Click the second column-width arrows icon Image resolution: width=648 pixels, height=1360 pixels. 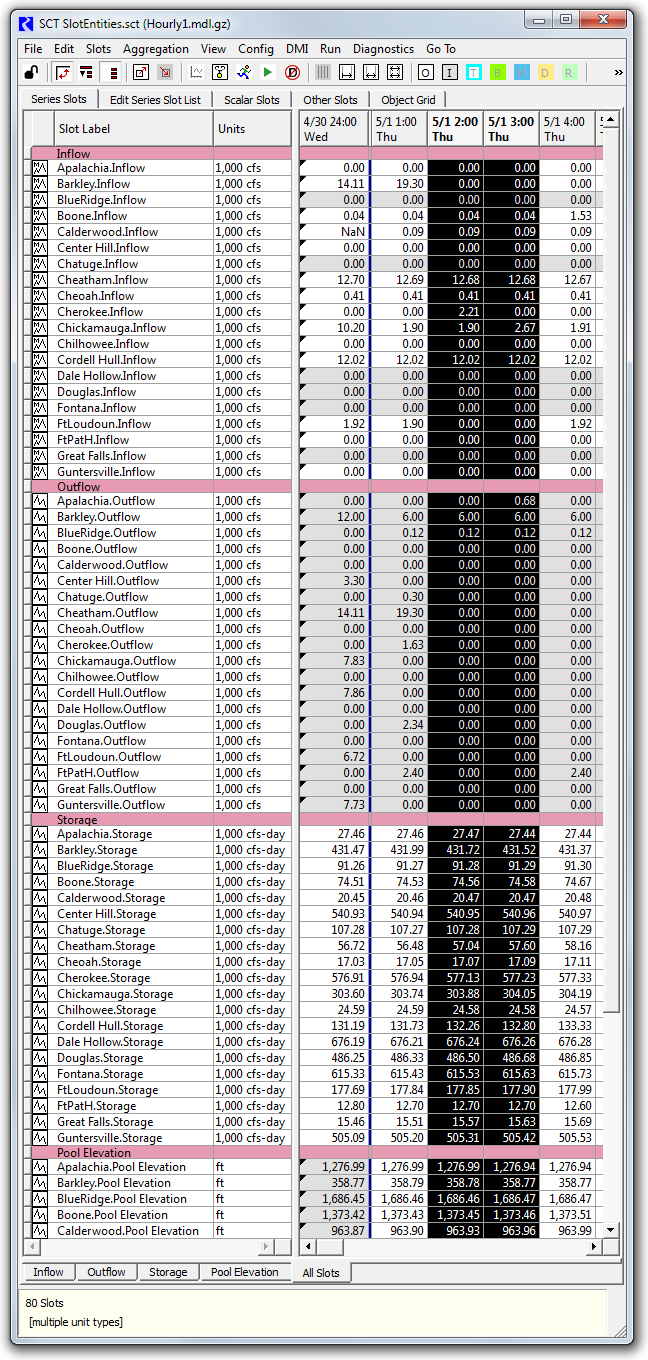coord(371,72)
